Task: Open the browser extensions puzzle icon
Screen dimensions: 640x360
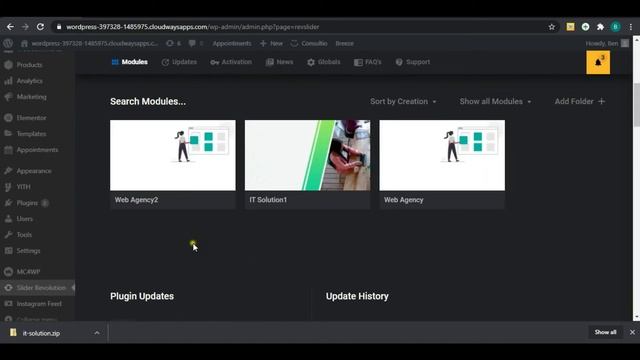Action: pos(600,27)
